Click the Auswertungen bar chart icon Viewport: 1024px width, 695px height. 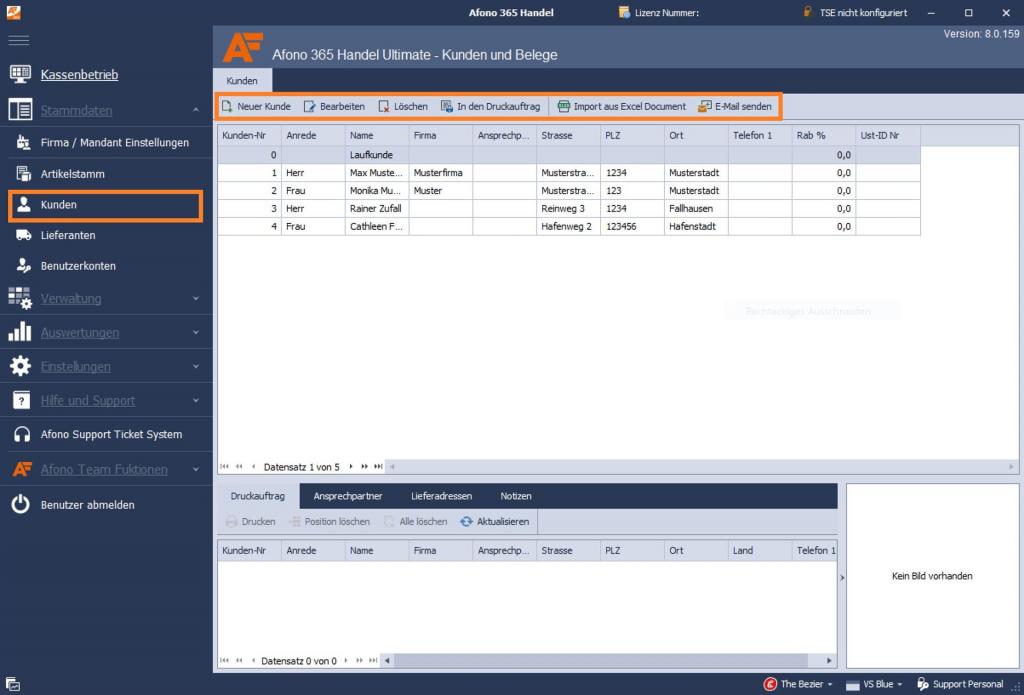pos(20,332)
